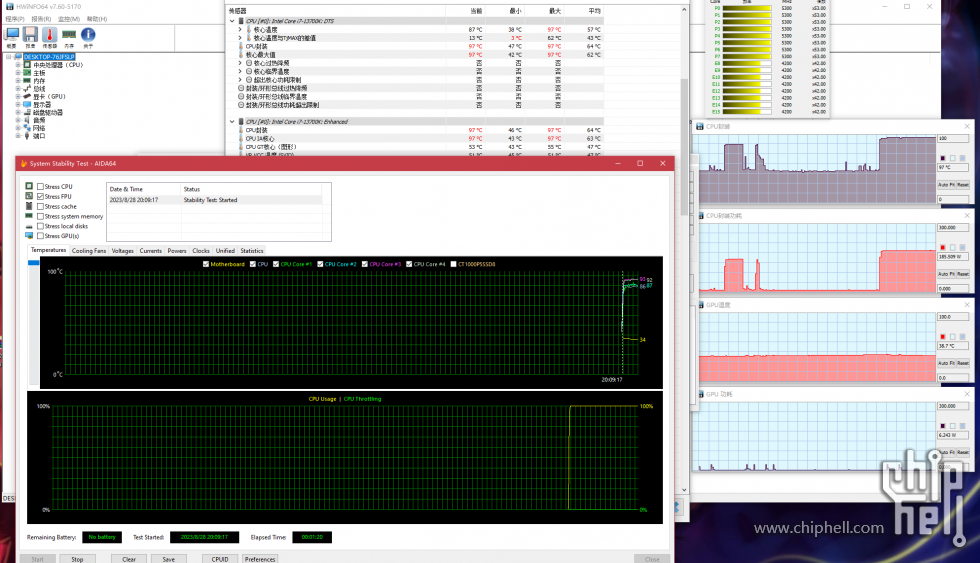Open the 监控(M) menu in HWiNFO
This screenshot has height=563, width=980.
tap(69, 19)
